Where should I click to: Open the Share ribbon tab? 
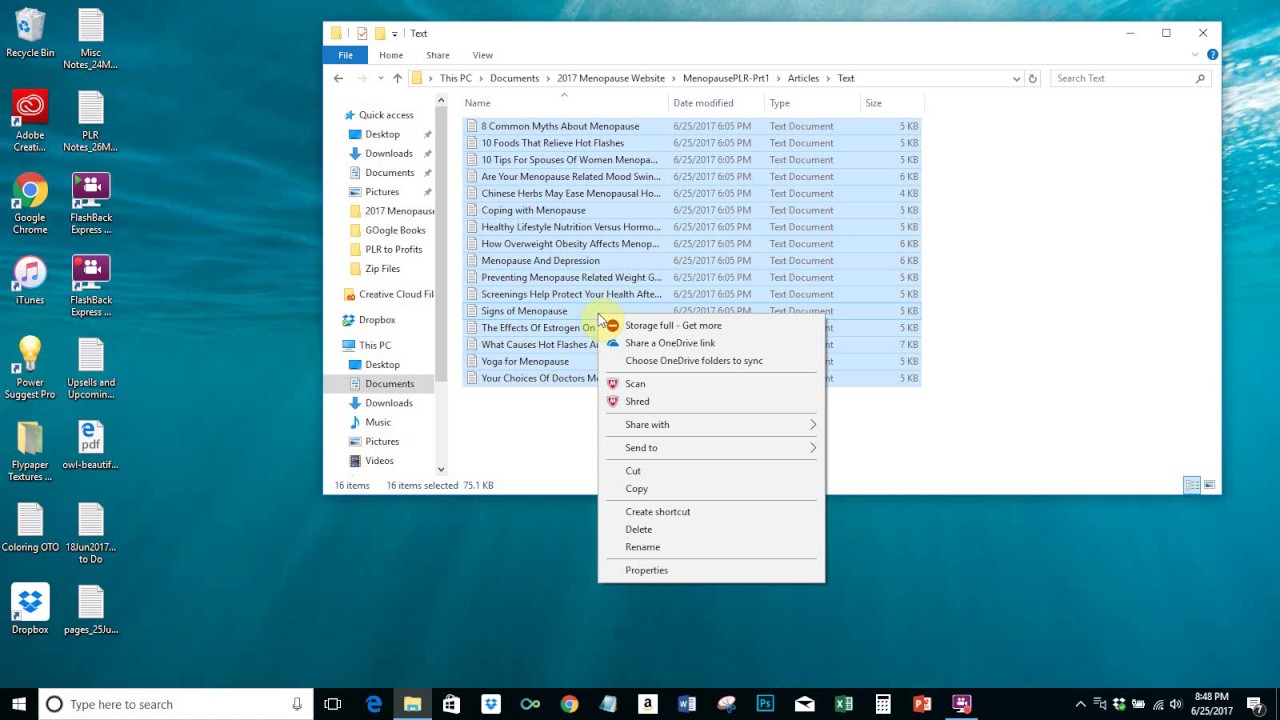coord(437,55)
